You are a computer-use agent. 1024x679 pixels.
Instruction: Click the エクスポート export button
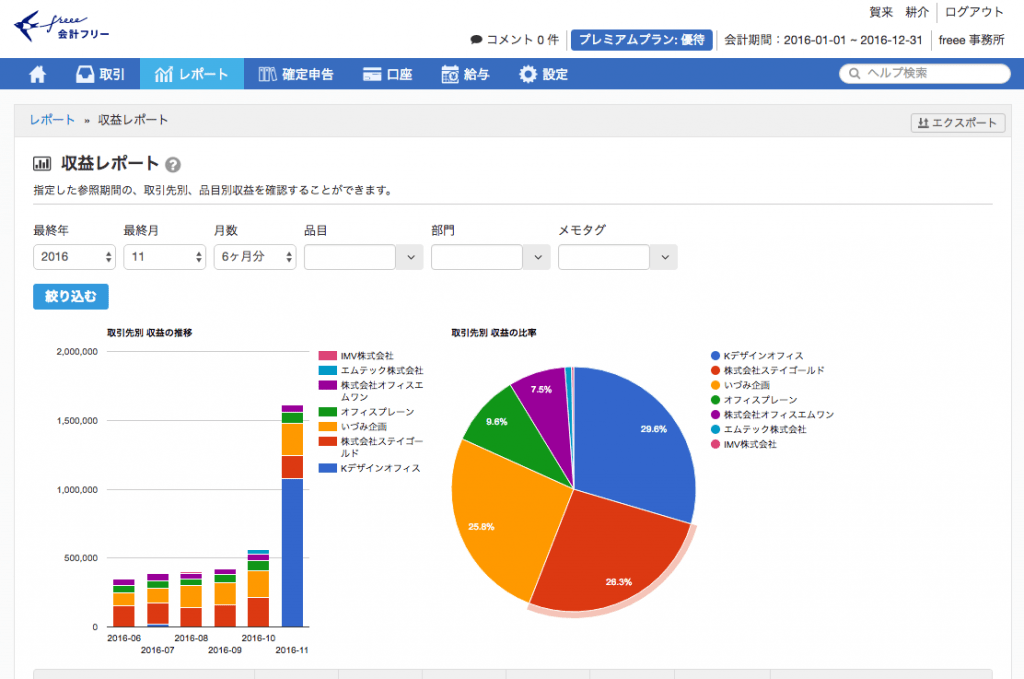957,123
